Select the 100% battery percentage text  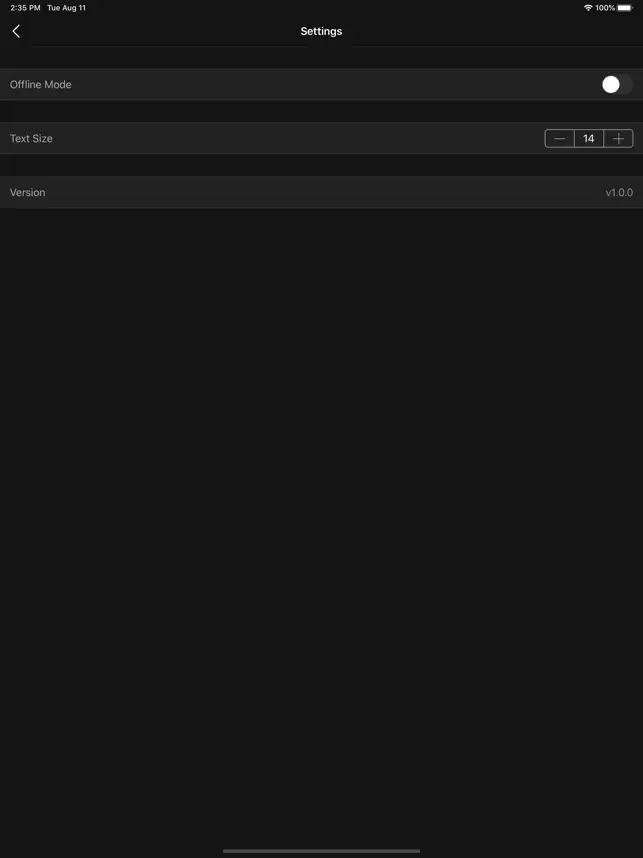point(605,8)
